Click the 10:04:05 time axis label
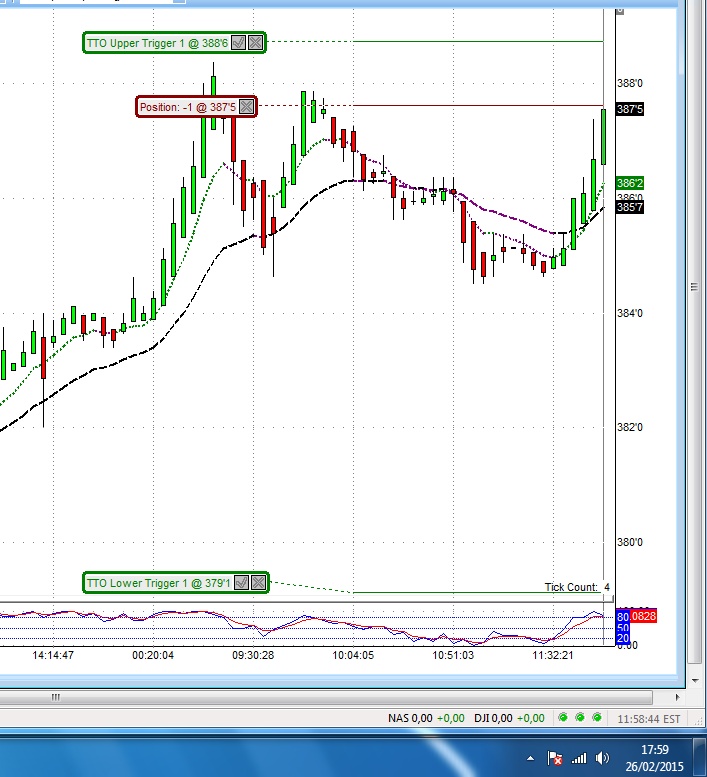Image resolution: width=707 pixels, height=777 pixels. pyautogui.click(x=353, y=655)
